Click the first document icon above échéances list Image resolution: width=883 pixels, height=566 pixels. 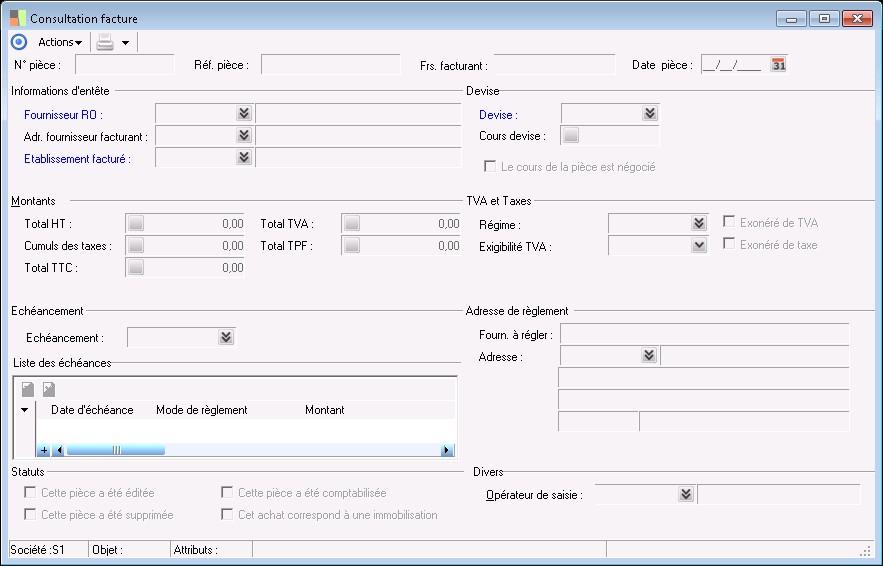tap(28, 389)
